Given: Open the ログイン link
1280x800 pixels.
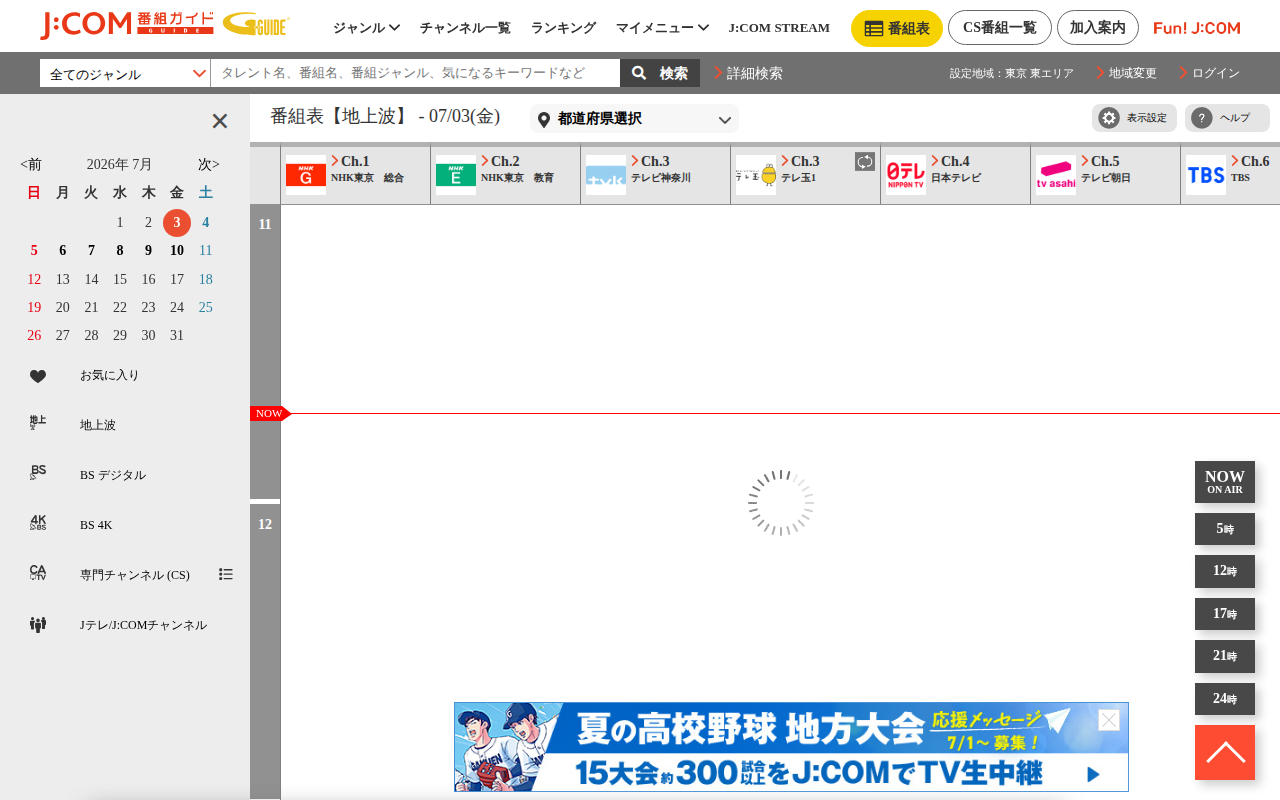Looking at the screenshot, I should [x=1215, y=73].
